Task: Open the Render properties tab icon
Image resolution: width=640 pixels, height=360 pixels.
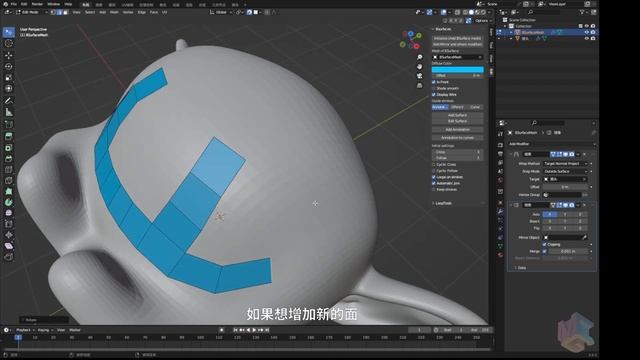Action: (x=500, y=145)
